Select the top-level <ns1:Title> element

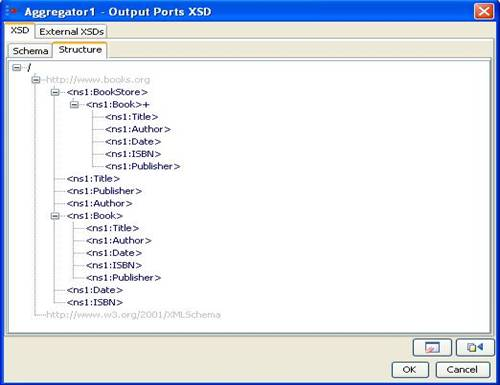[93, 179]
